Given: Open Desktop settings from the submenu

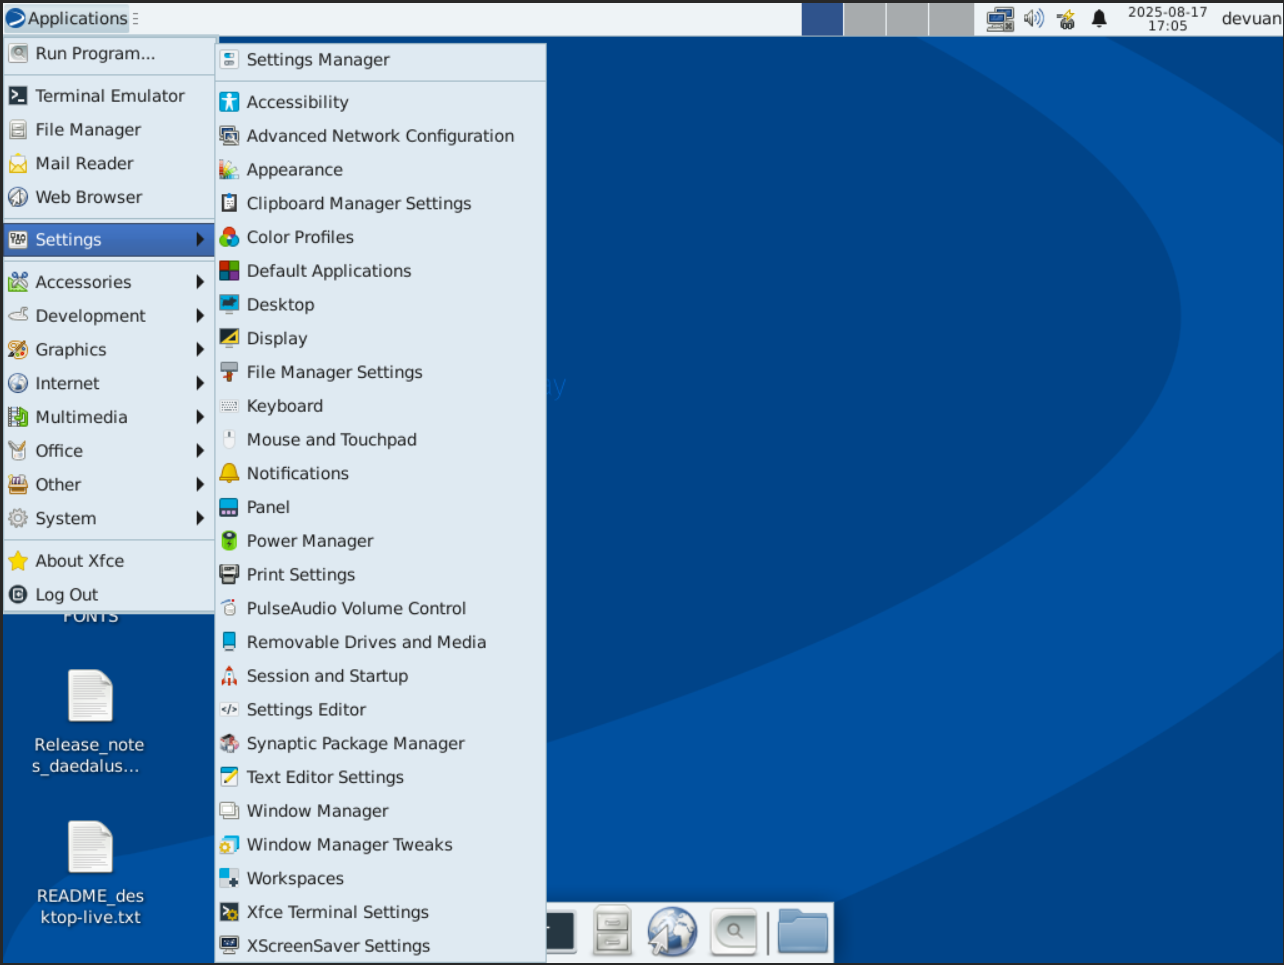Looking at the screenshot, I should [381, 305].
